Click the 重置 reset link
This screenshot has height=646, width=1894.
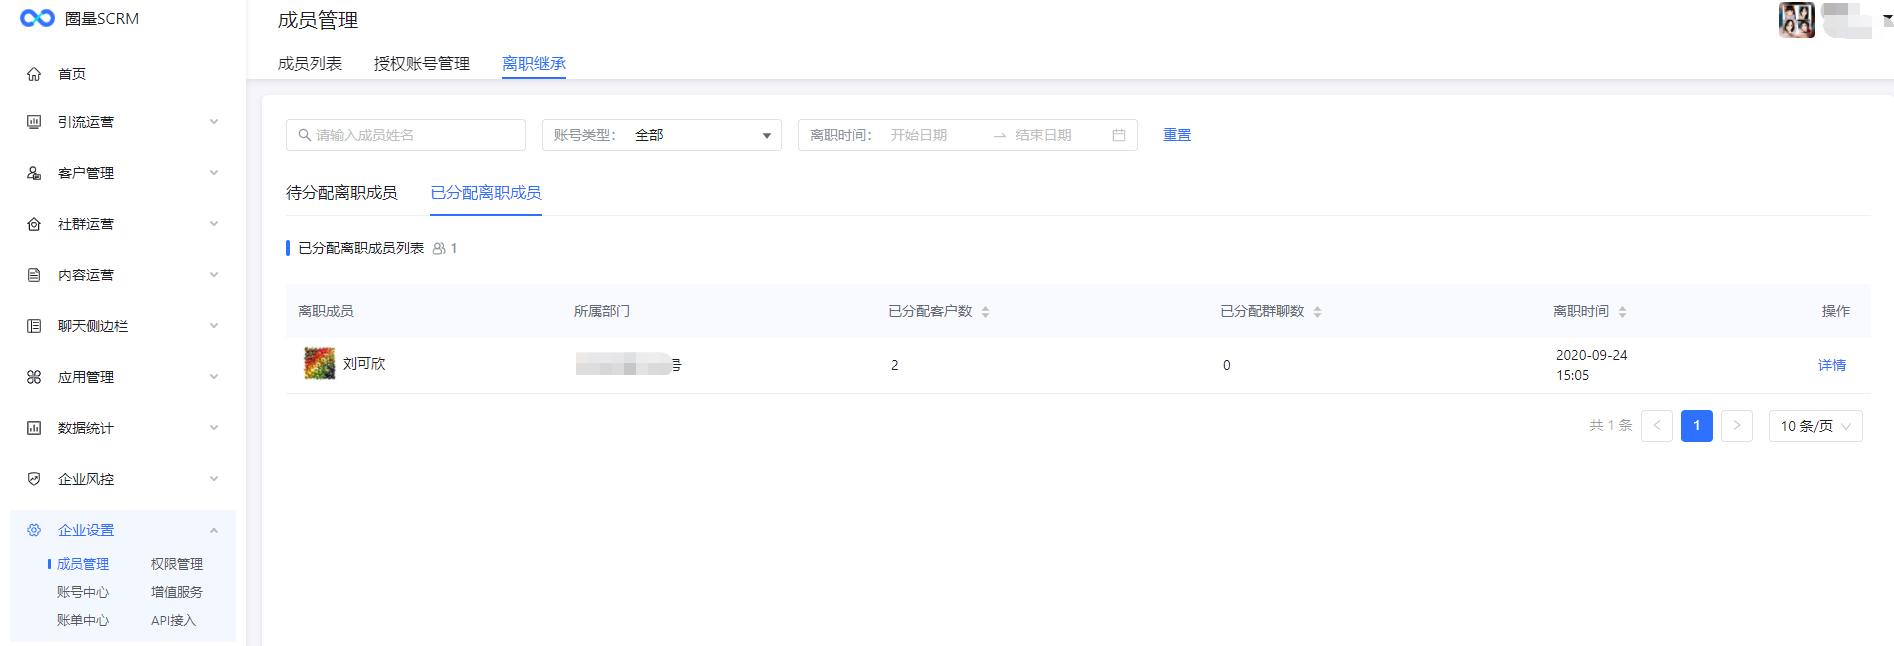click(x=1176, y=135)
